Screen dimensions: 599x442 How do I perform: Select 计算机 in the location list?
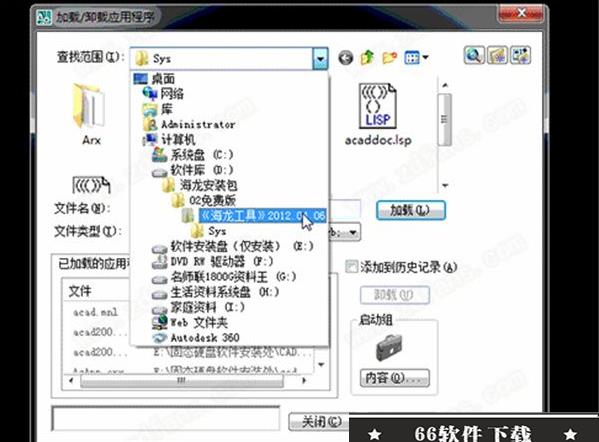pyautogui.click(x=170, y=139)
